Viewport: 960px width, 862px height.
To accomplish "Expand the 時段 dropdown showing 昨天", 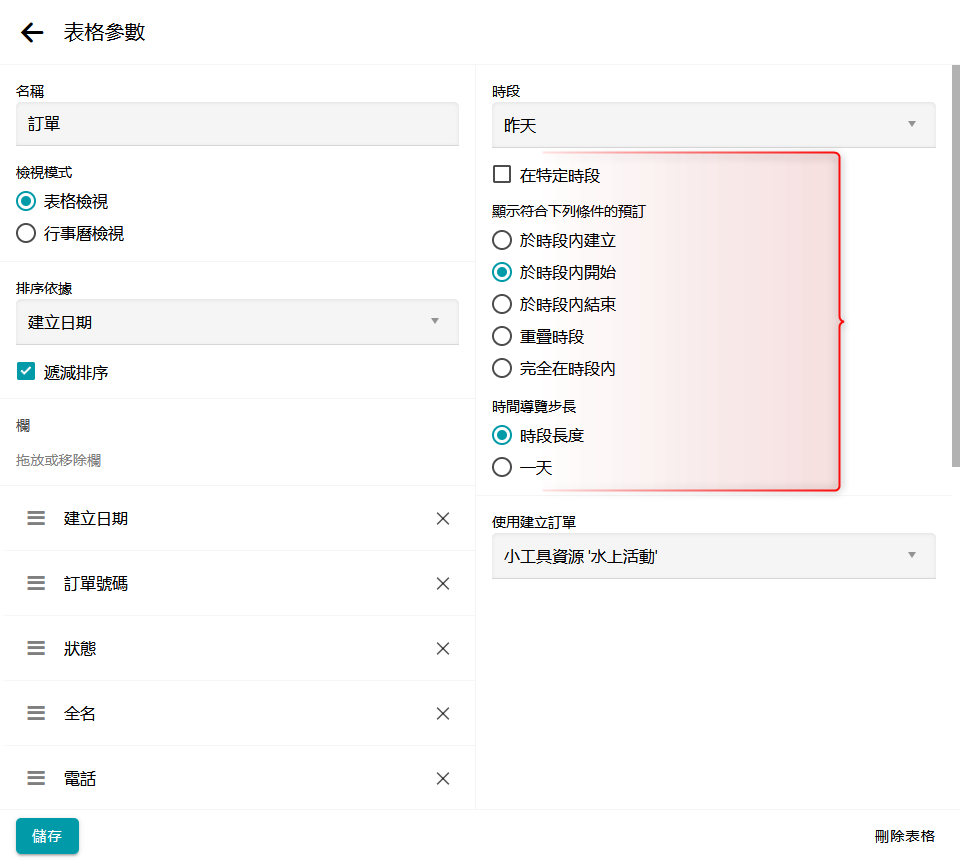I will [713, 125].
